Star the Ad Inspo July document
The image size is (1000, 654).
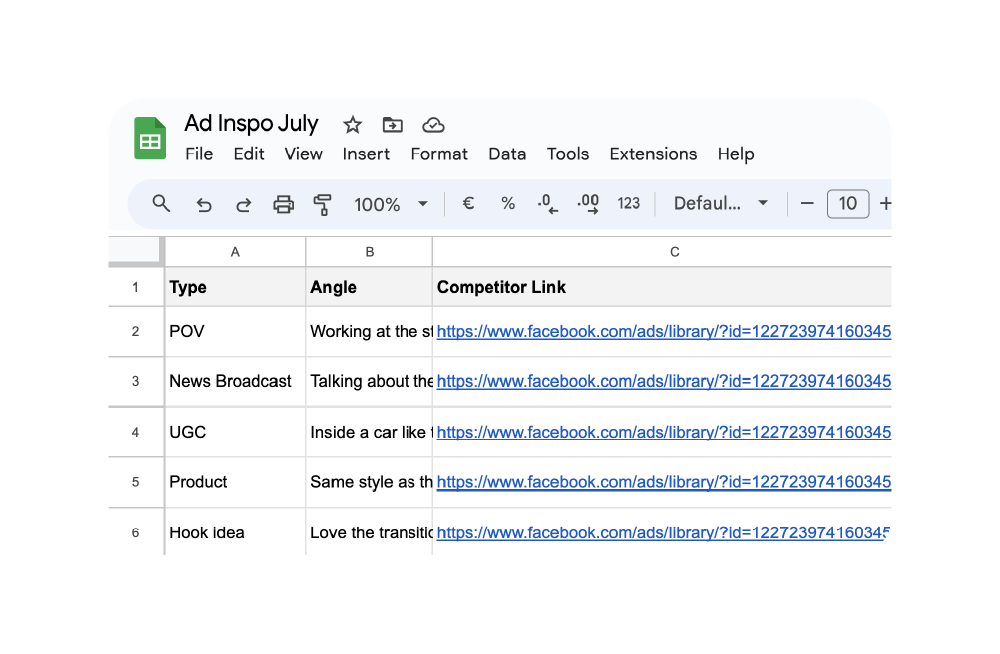pos(352,125)
